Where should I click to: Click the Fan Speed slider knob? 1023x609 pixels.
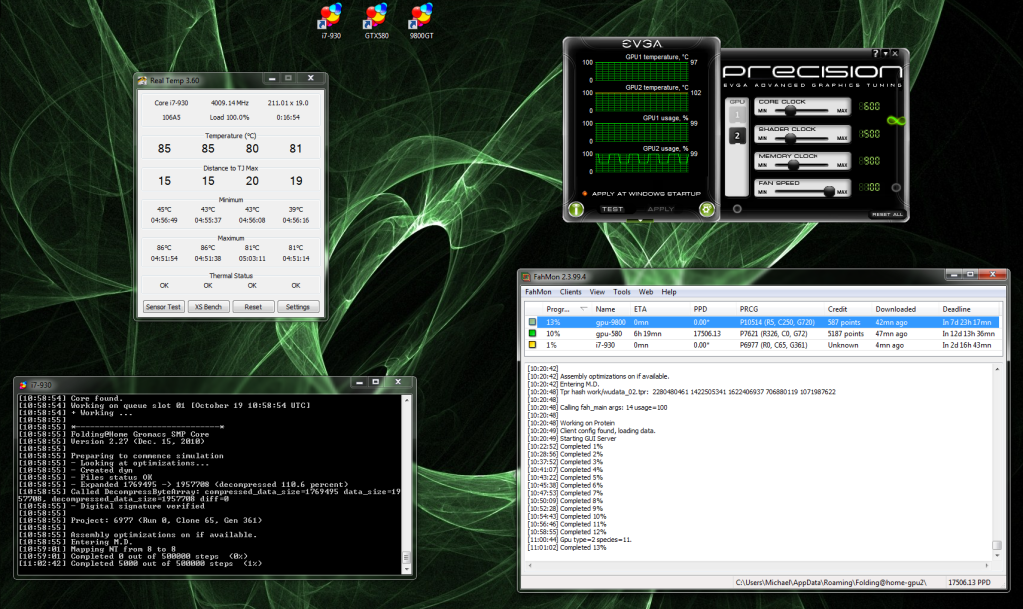(x=829, y=191)
